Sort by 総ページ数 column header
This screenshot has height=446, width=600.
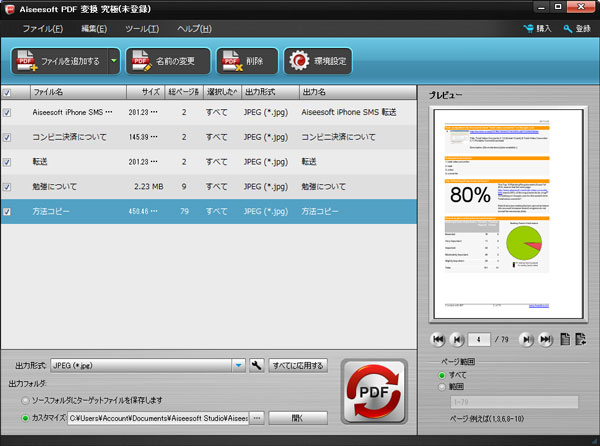pos(184,92)
